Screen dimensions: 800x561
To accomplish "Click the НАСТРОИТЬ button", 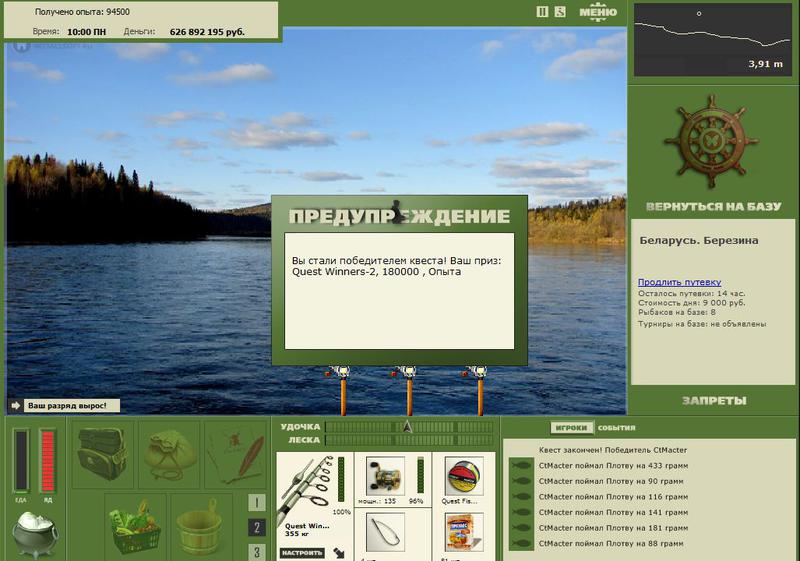I will [x=302, y=553].
